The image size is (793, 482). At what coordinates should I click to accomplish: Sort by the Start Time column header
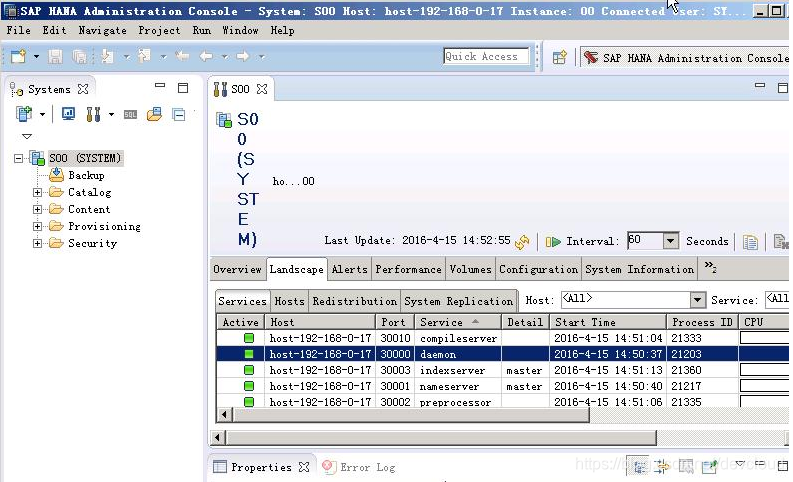tap(608, 322)
